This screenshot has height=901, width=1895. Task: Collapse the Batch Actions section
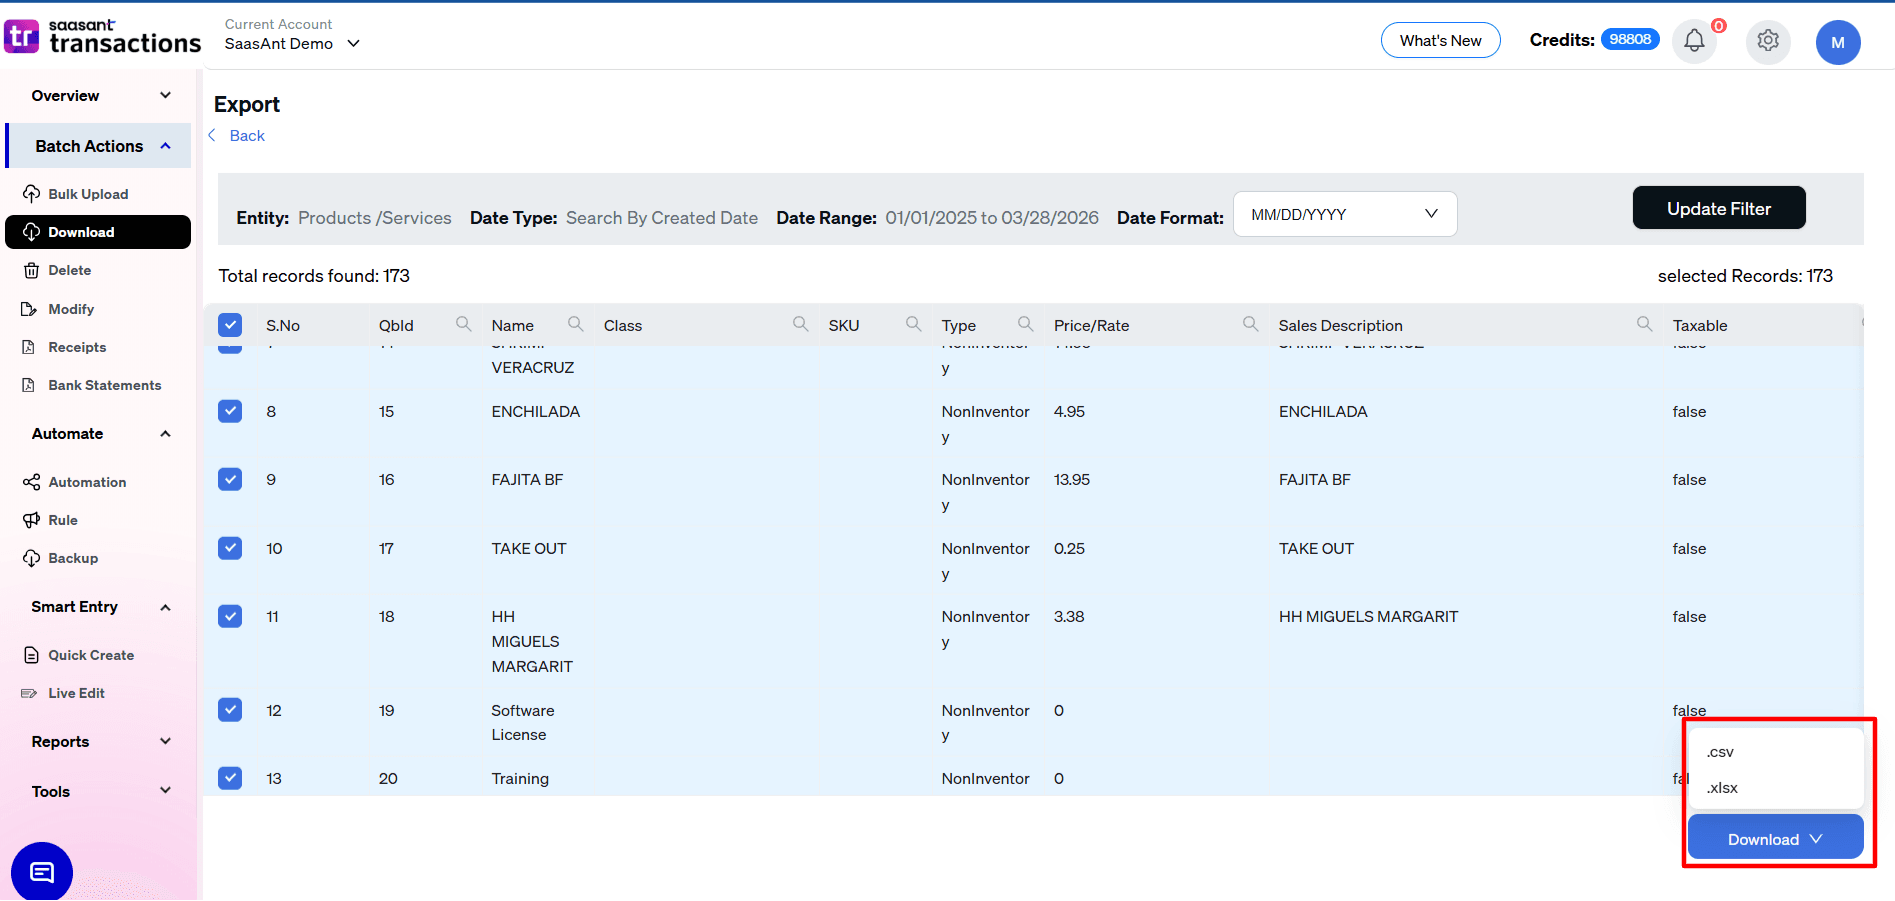pyautogui.click(x=165, y=145)
